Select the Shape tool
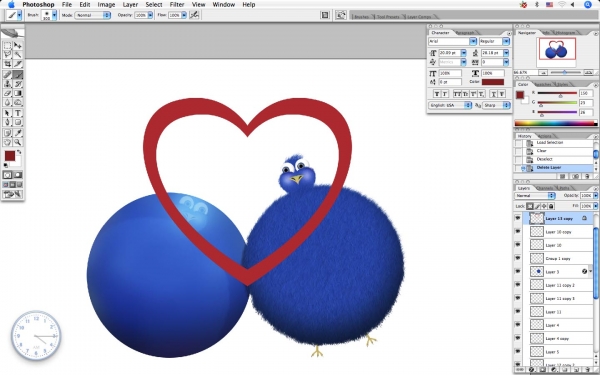 pos(18,122)
